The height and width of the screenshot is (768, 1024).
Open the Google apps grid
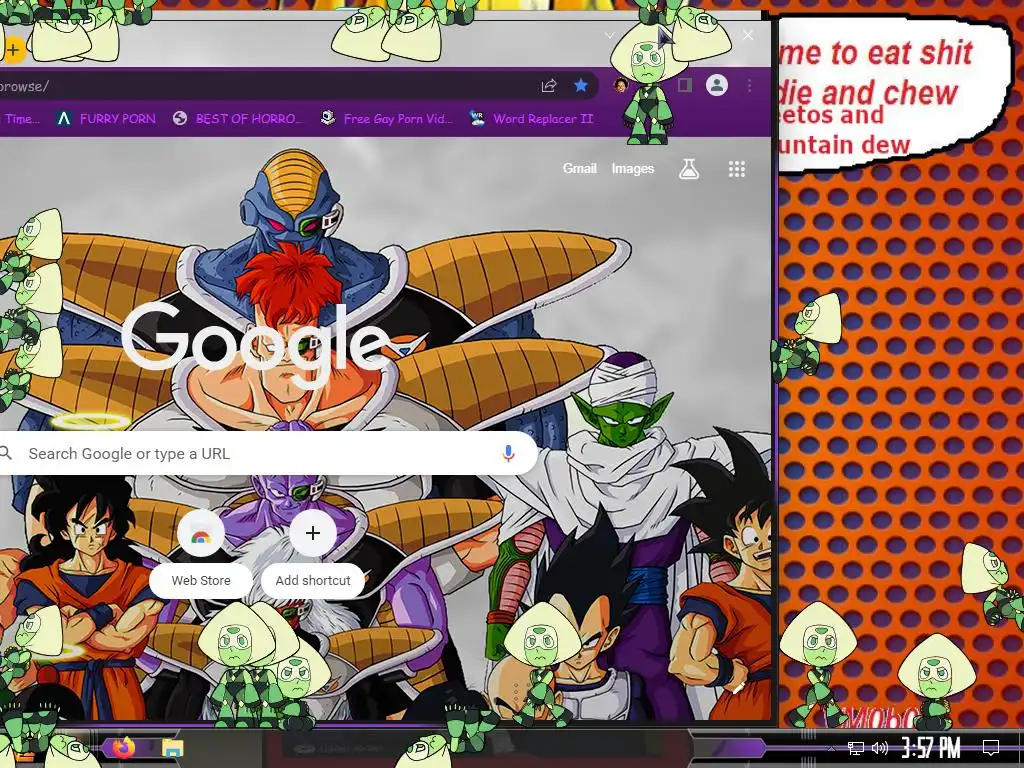pyautogui.click(x=737, y=169)
